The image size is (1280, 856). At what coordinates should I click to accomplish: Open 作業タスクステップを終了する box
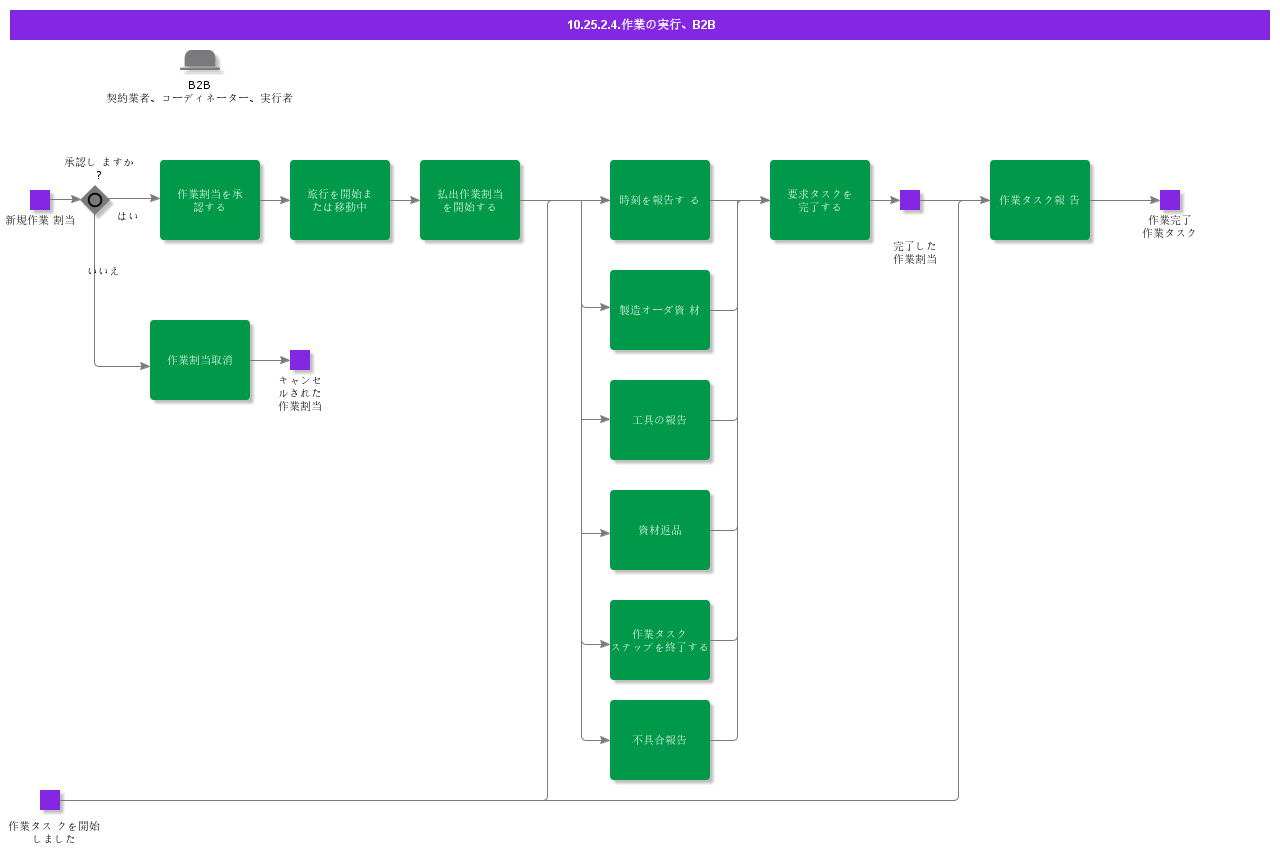point(660,640)
